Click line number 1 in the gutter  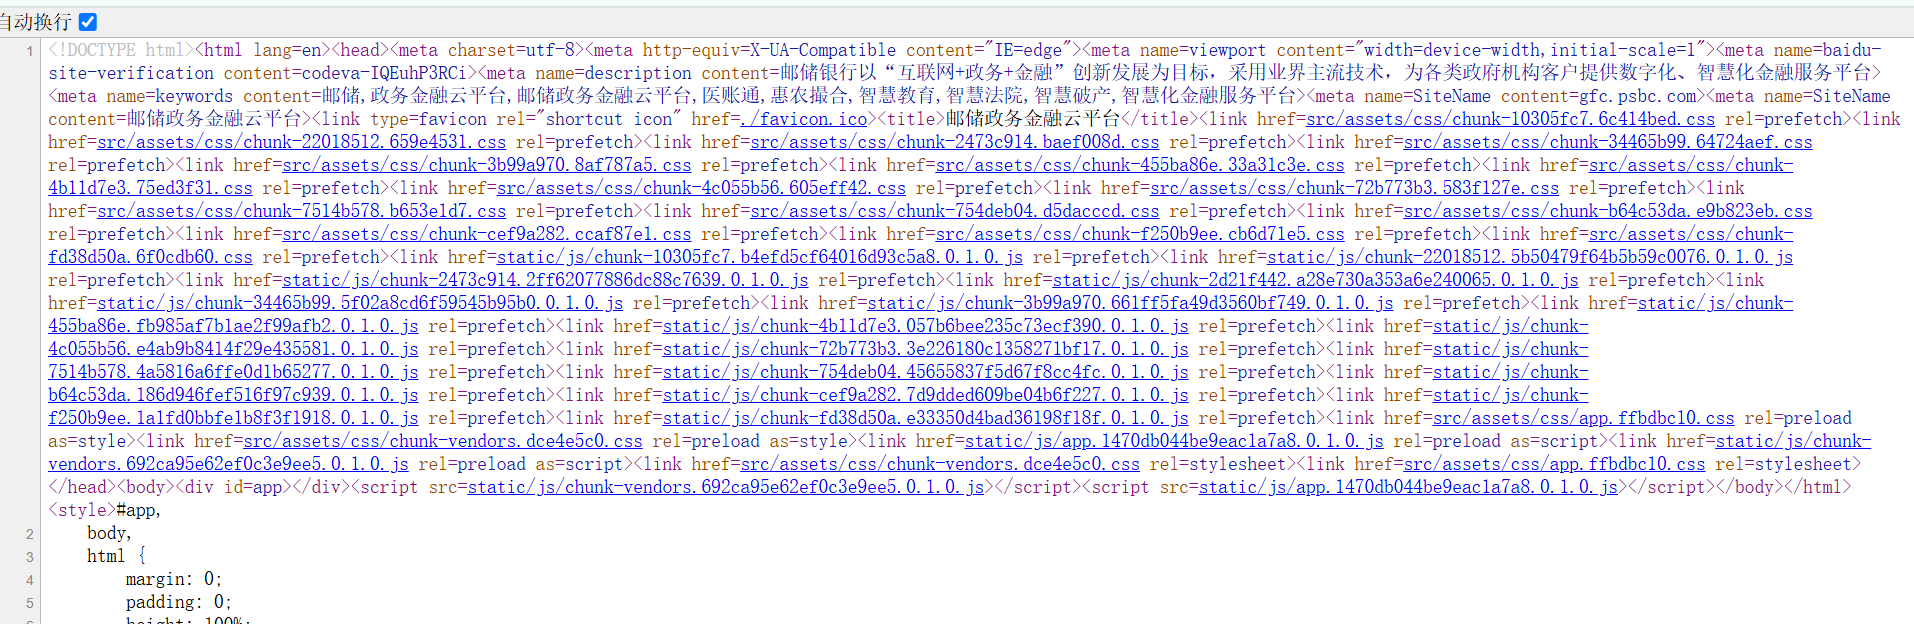tap(30, 50)
